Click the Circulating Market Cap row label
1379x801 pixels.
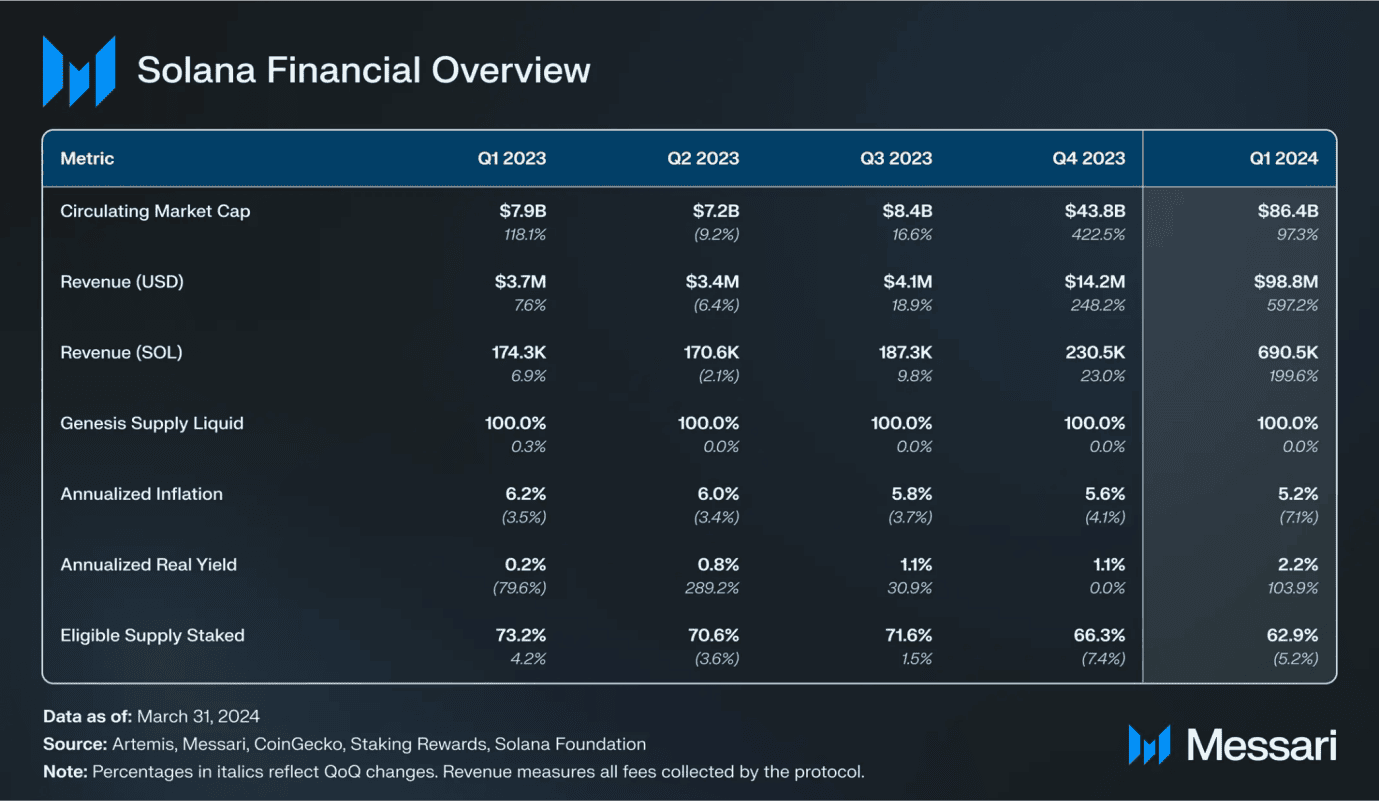[155, 211]
